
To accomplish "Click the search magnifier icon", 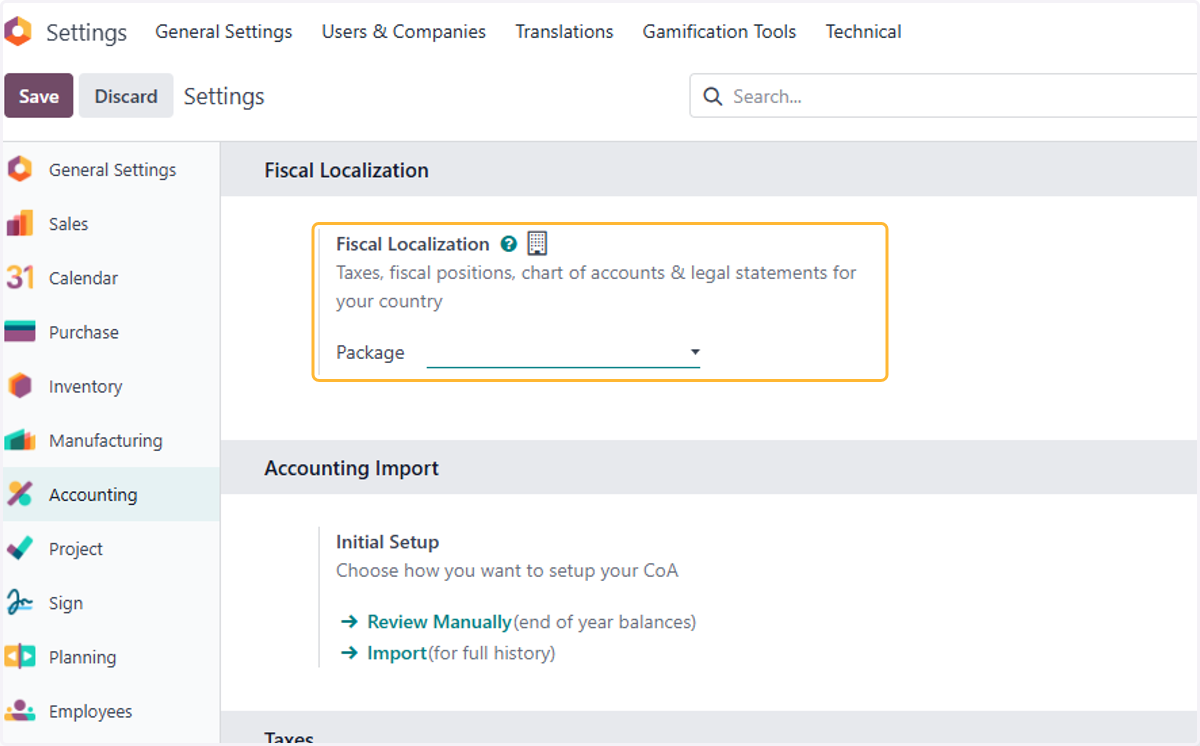I will click(713, 96).
